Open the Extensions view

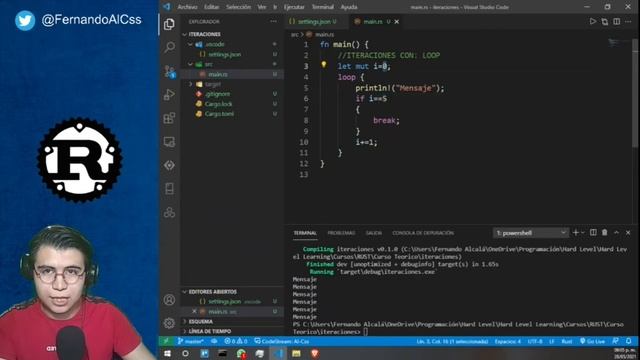(x=169, y=118)
